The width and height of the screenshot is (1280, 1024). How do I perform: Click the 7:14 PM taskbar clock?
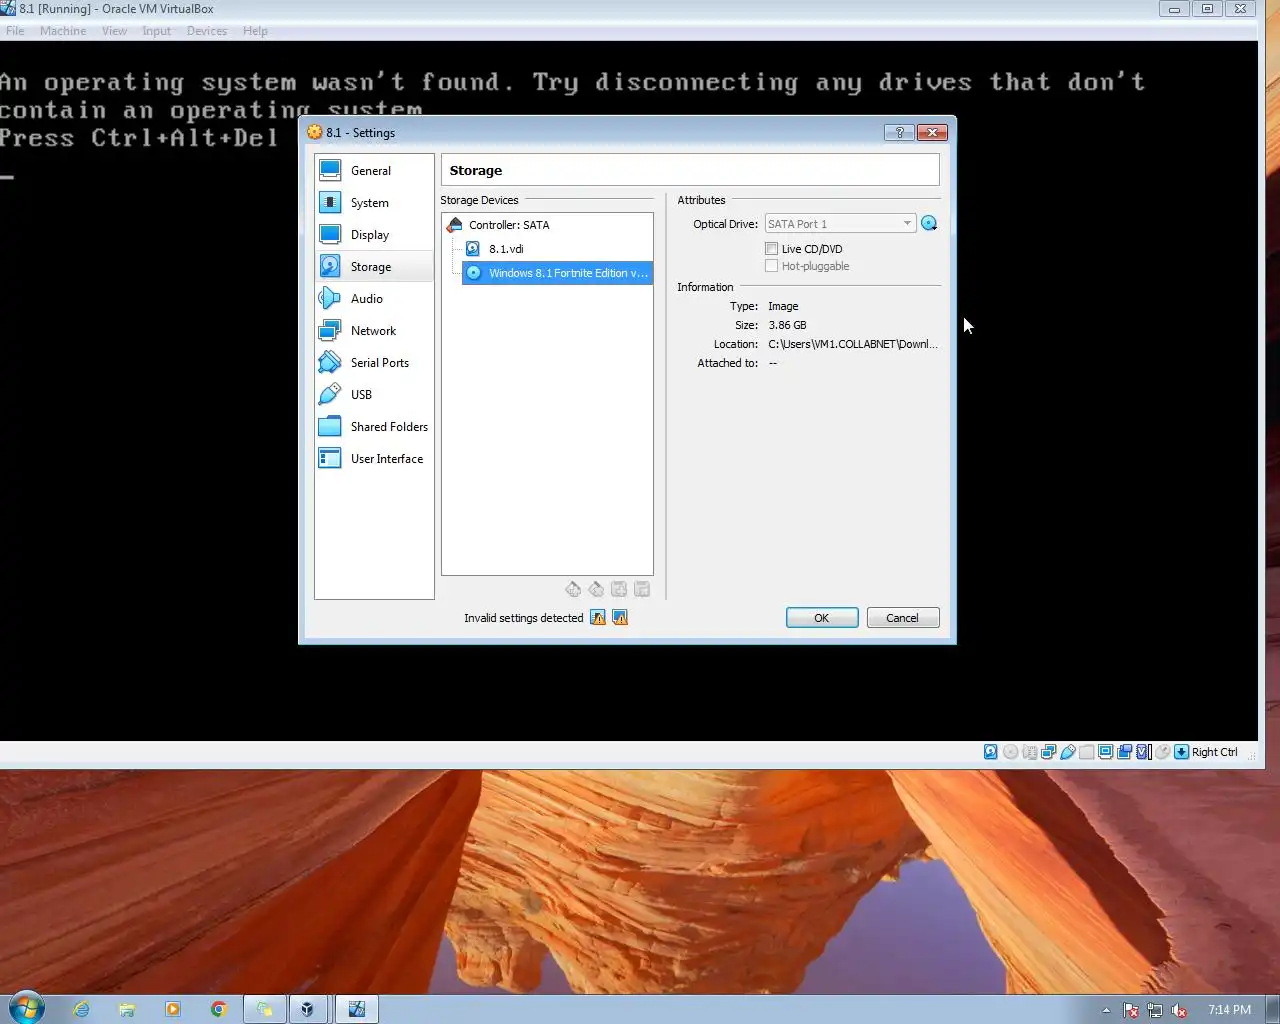pos(1229,1010)
